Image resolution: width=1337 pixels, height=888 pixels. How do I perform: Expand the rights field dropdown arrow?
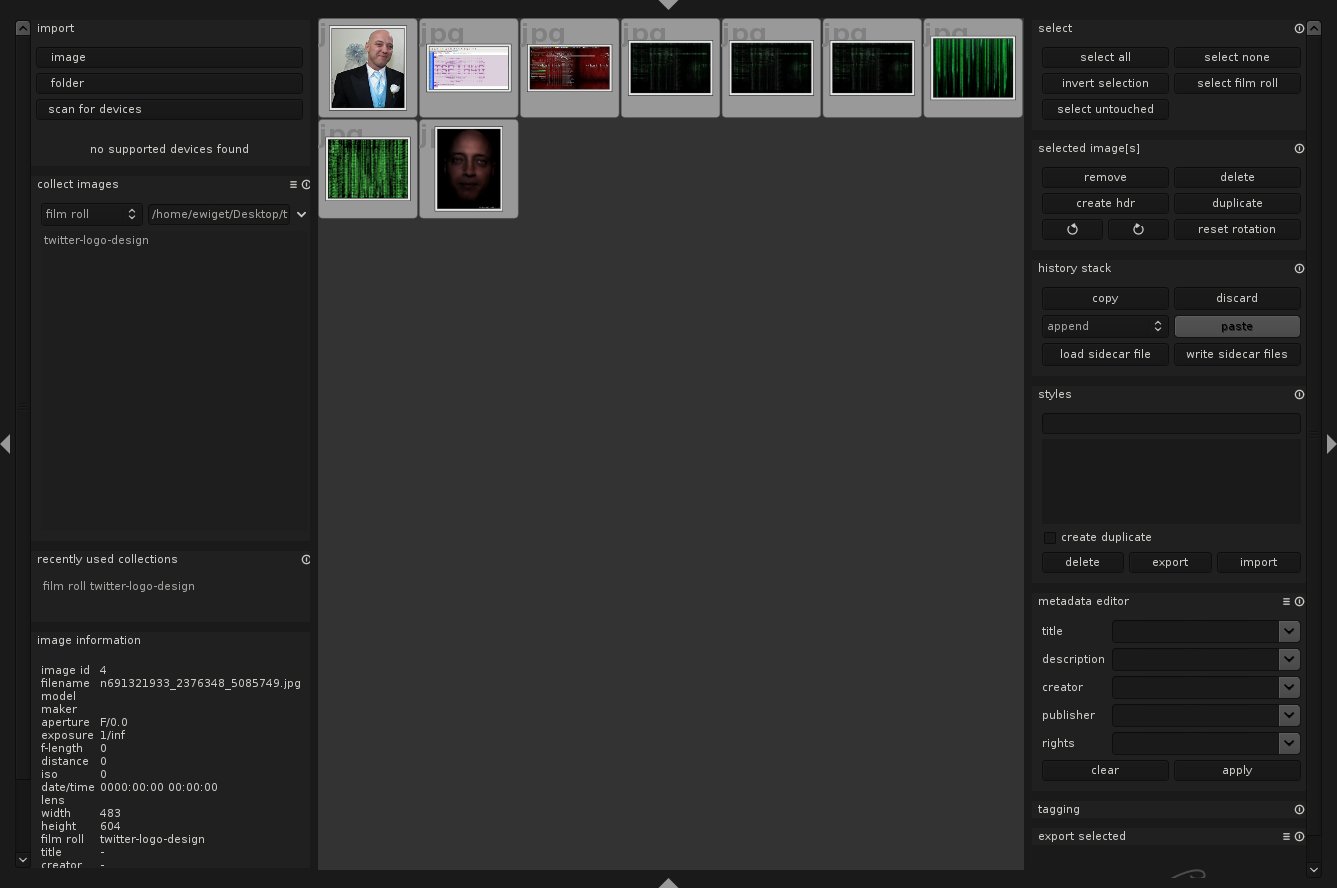coord(1289,743)
